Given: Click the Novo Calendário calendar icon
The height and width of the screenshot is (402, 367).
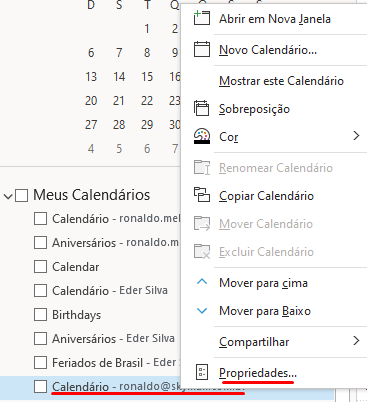Looking at the screenshot, I should tap(202, 49).
